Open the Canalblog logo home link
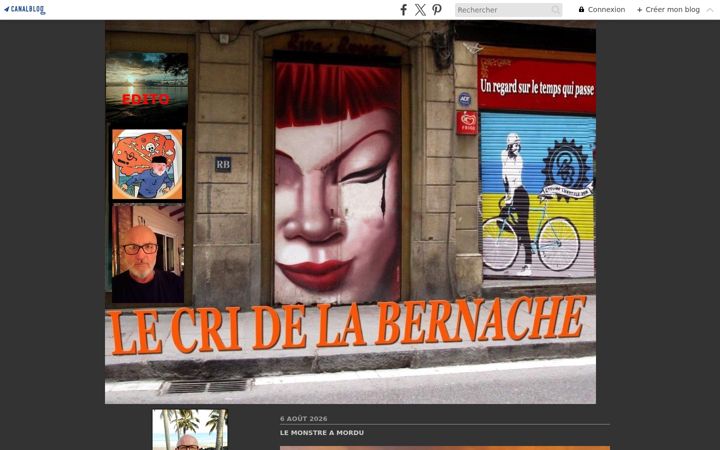 click(x=25, y=10)
